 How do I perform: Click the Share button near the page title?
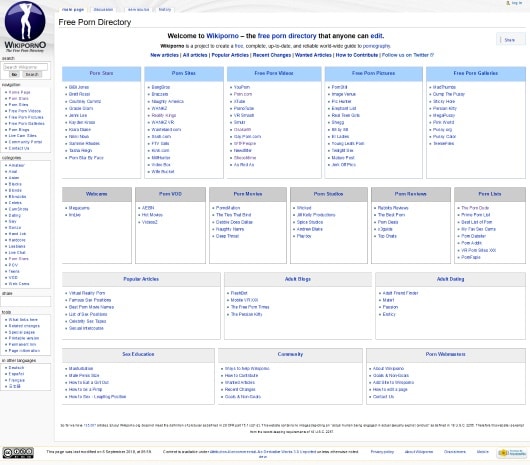click(510, 40)
